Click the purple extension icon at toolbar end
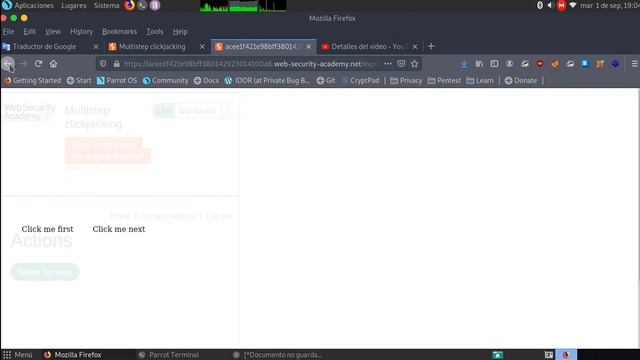This screenshot has height=360, width=640. coord(616,64)
